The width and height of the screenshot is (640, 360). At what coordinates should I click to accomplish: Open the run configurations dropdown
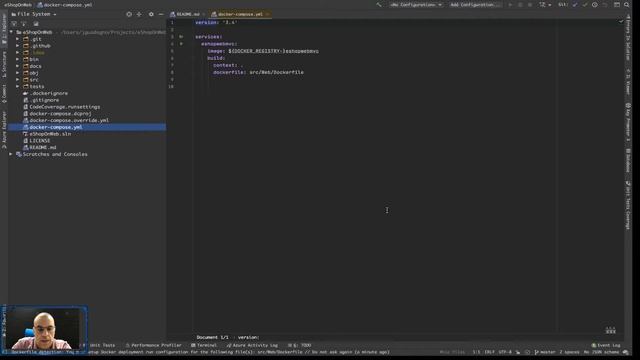[416, 5]
